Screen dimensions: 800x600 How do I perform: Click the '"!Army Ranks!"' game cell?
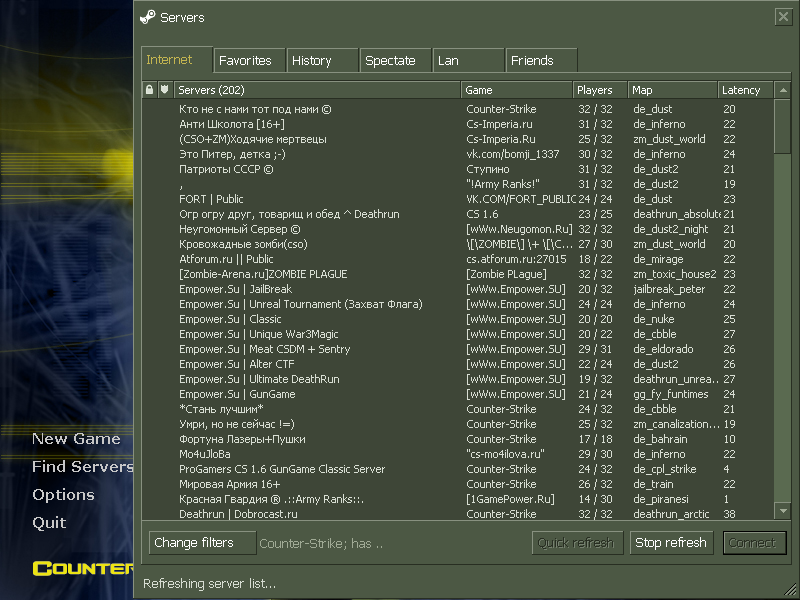click(x=503, y=184)
